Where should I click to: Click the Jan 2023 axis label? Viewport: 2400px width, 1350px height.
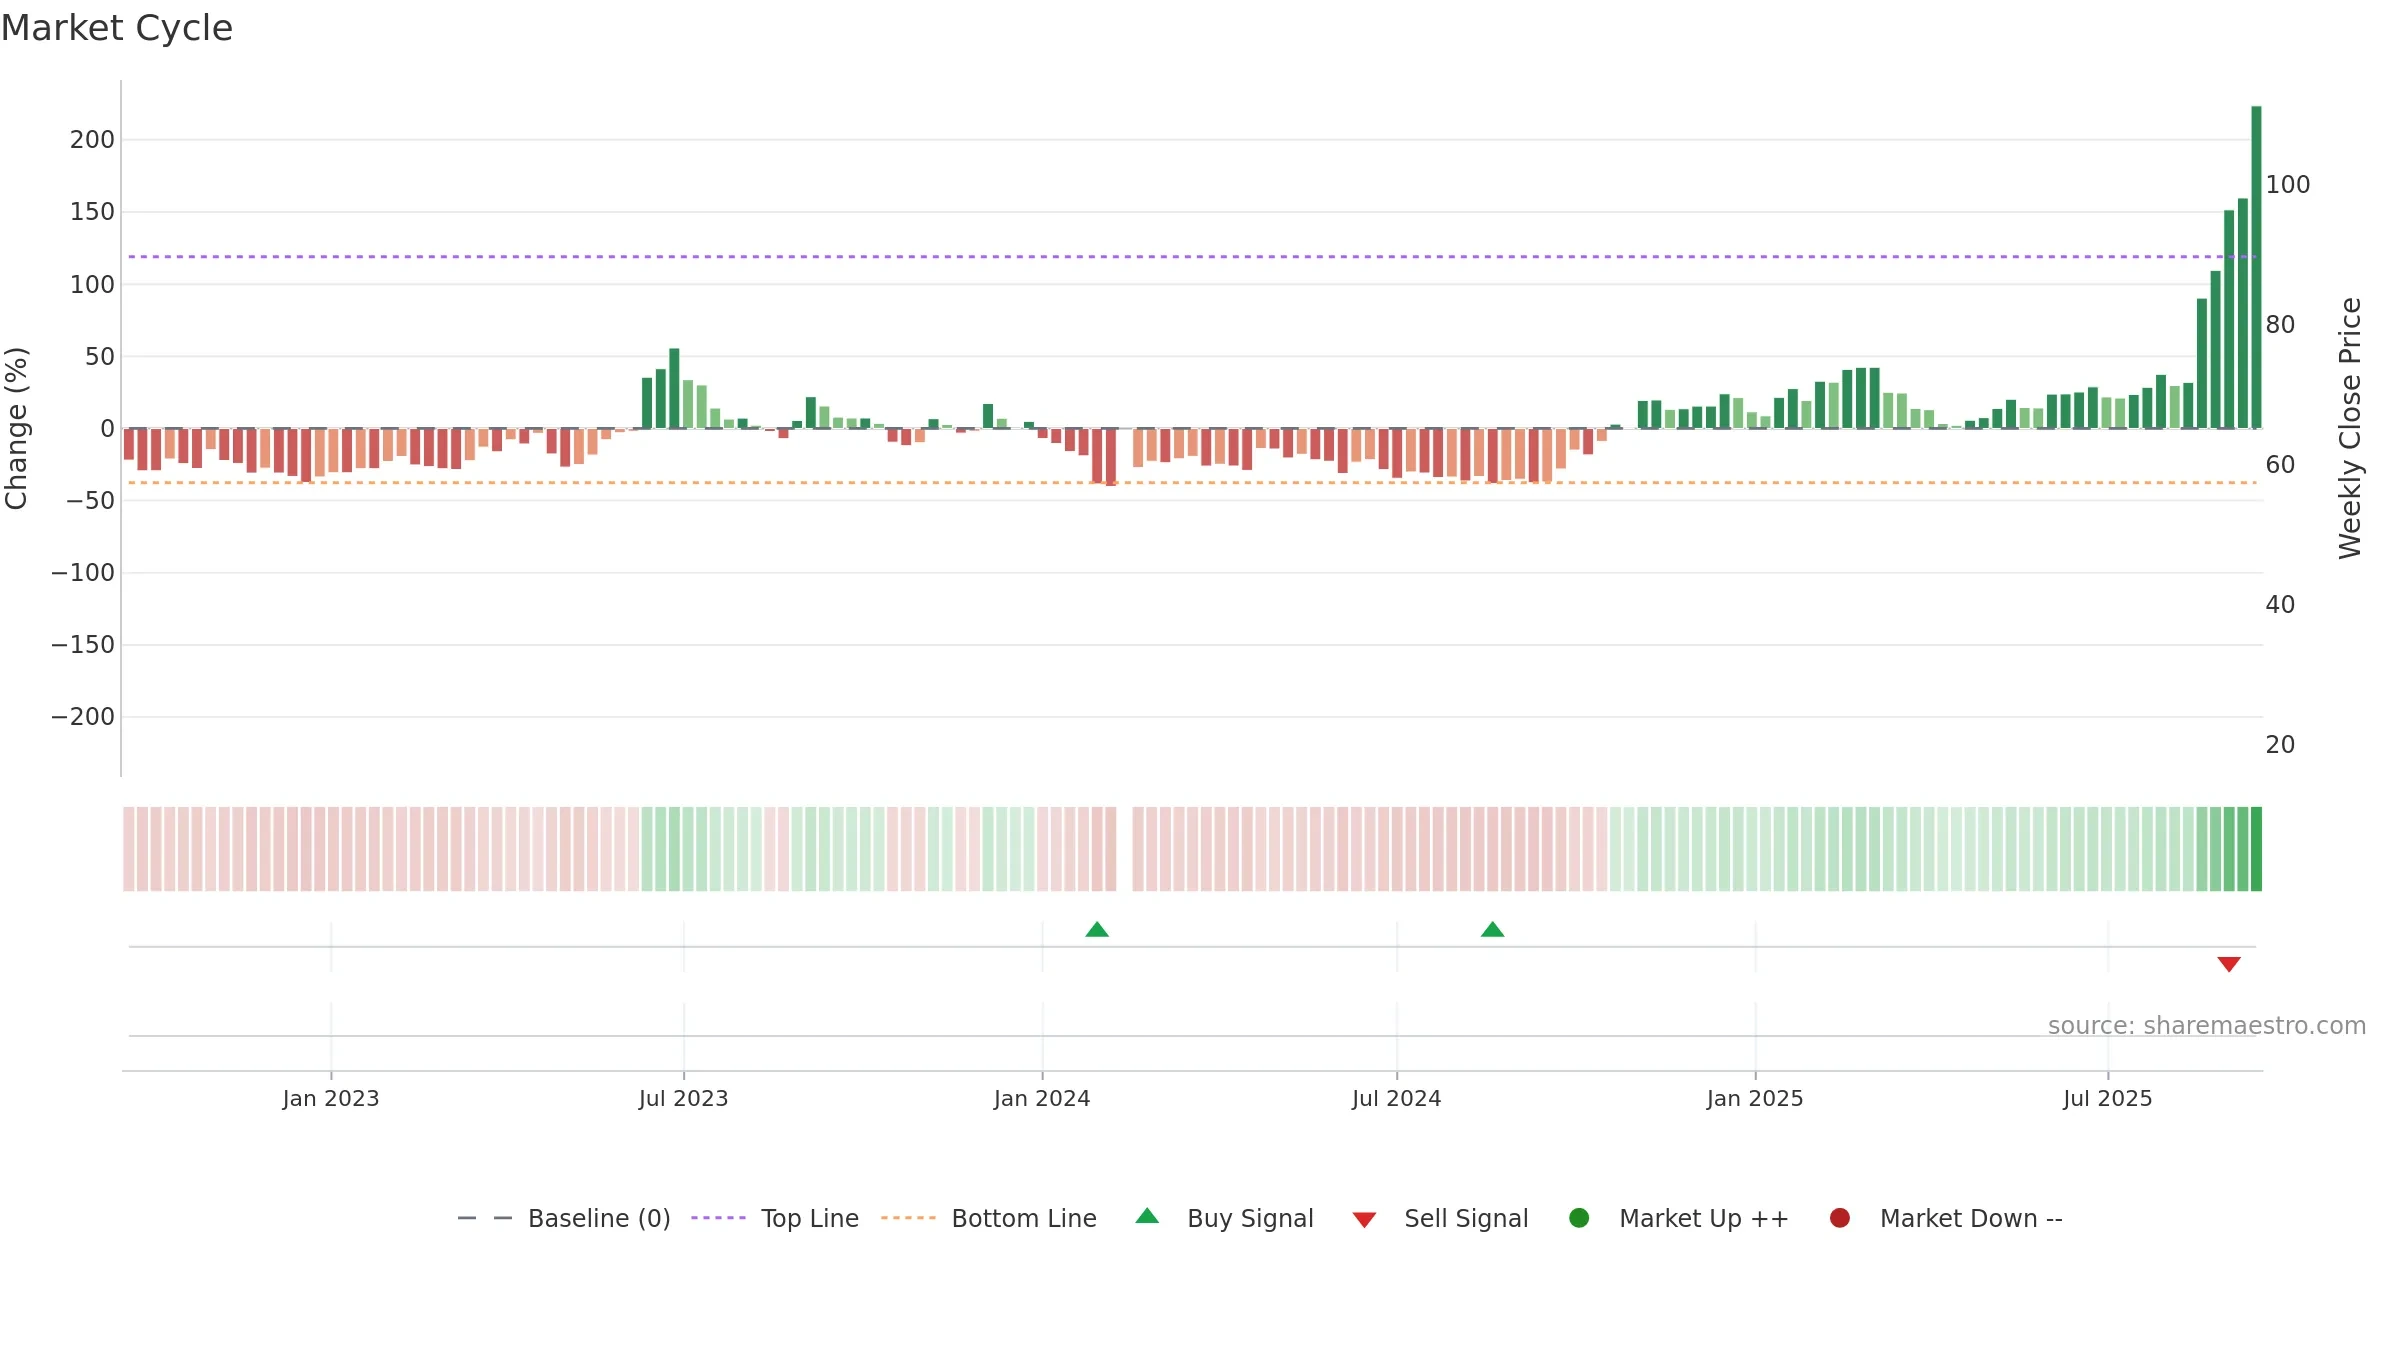point(331,1098)
